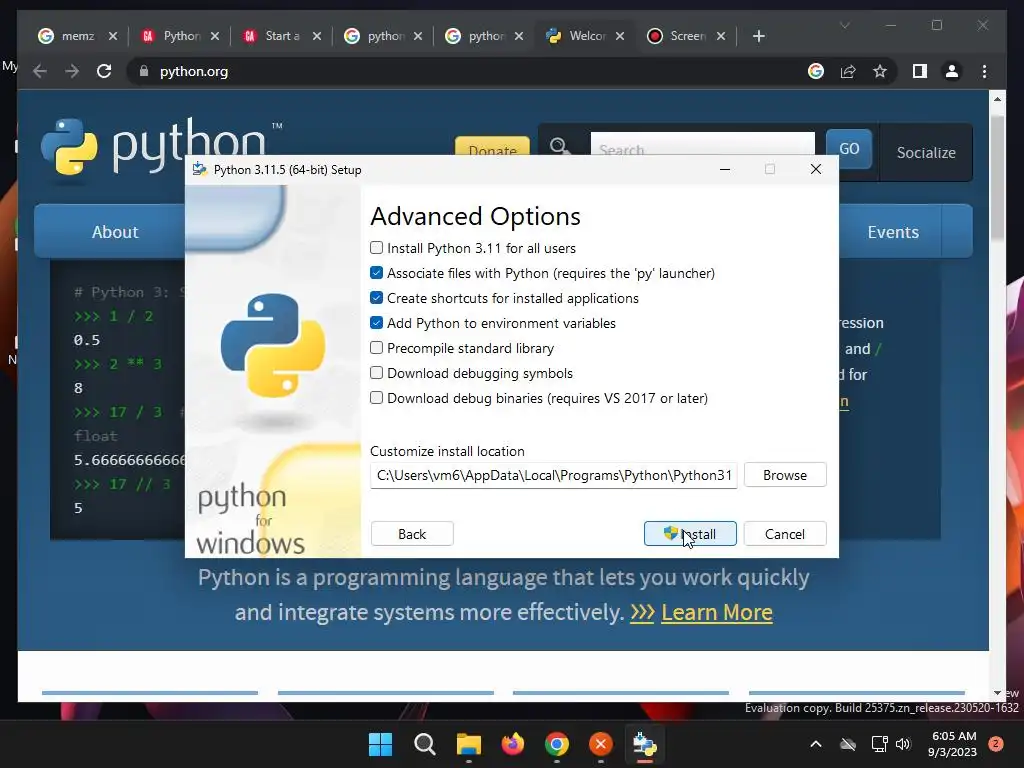Open Chrome three-dot menu
Image resolution: width=1024 pixels, height=768 pixels.
984,71
